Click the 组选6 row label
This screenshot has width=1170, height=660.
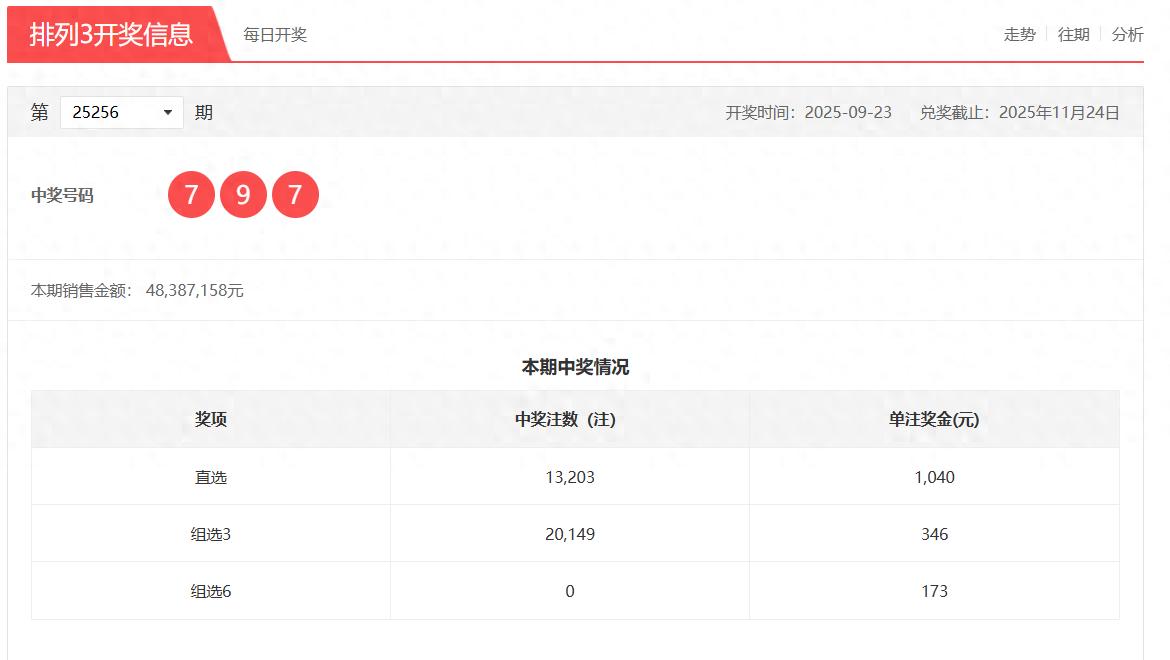pyautogui.click(x=210, y=591)
